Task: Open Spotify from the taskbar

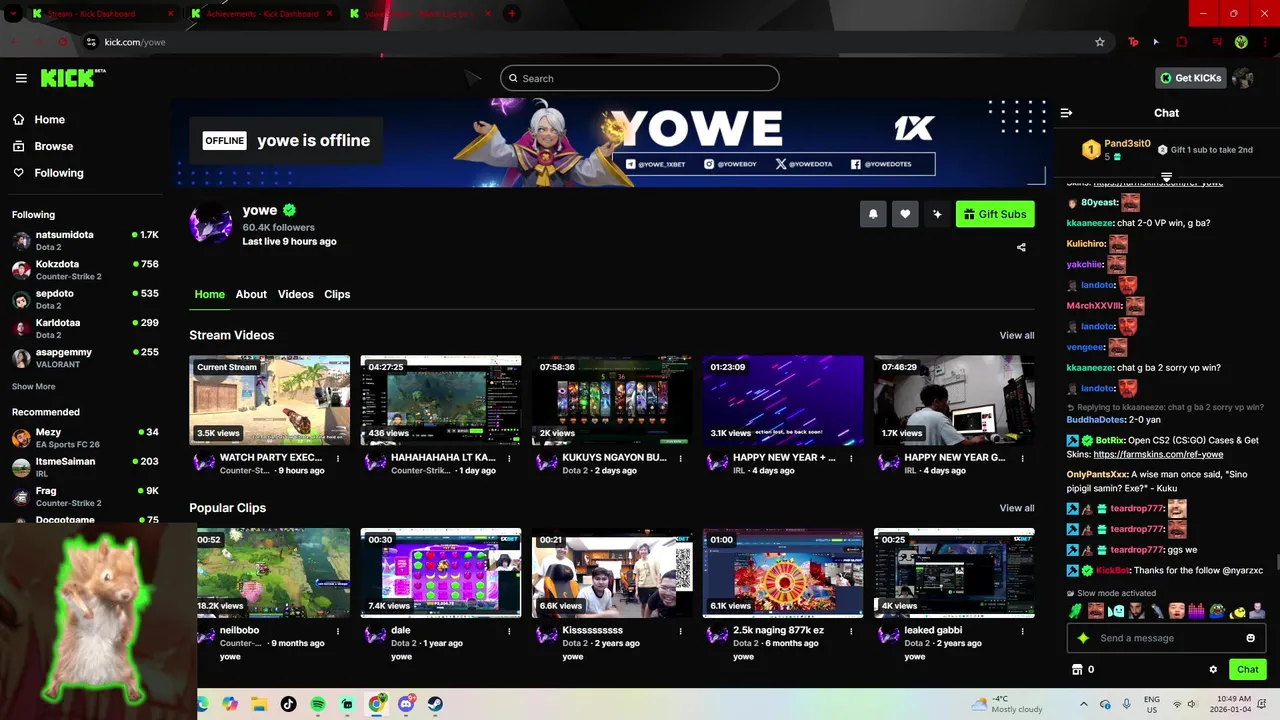Action: pyautogui.click(x=318, y=704)
